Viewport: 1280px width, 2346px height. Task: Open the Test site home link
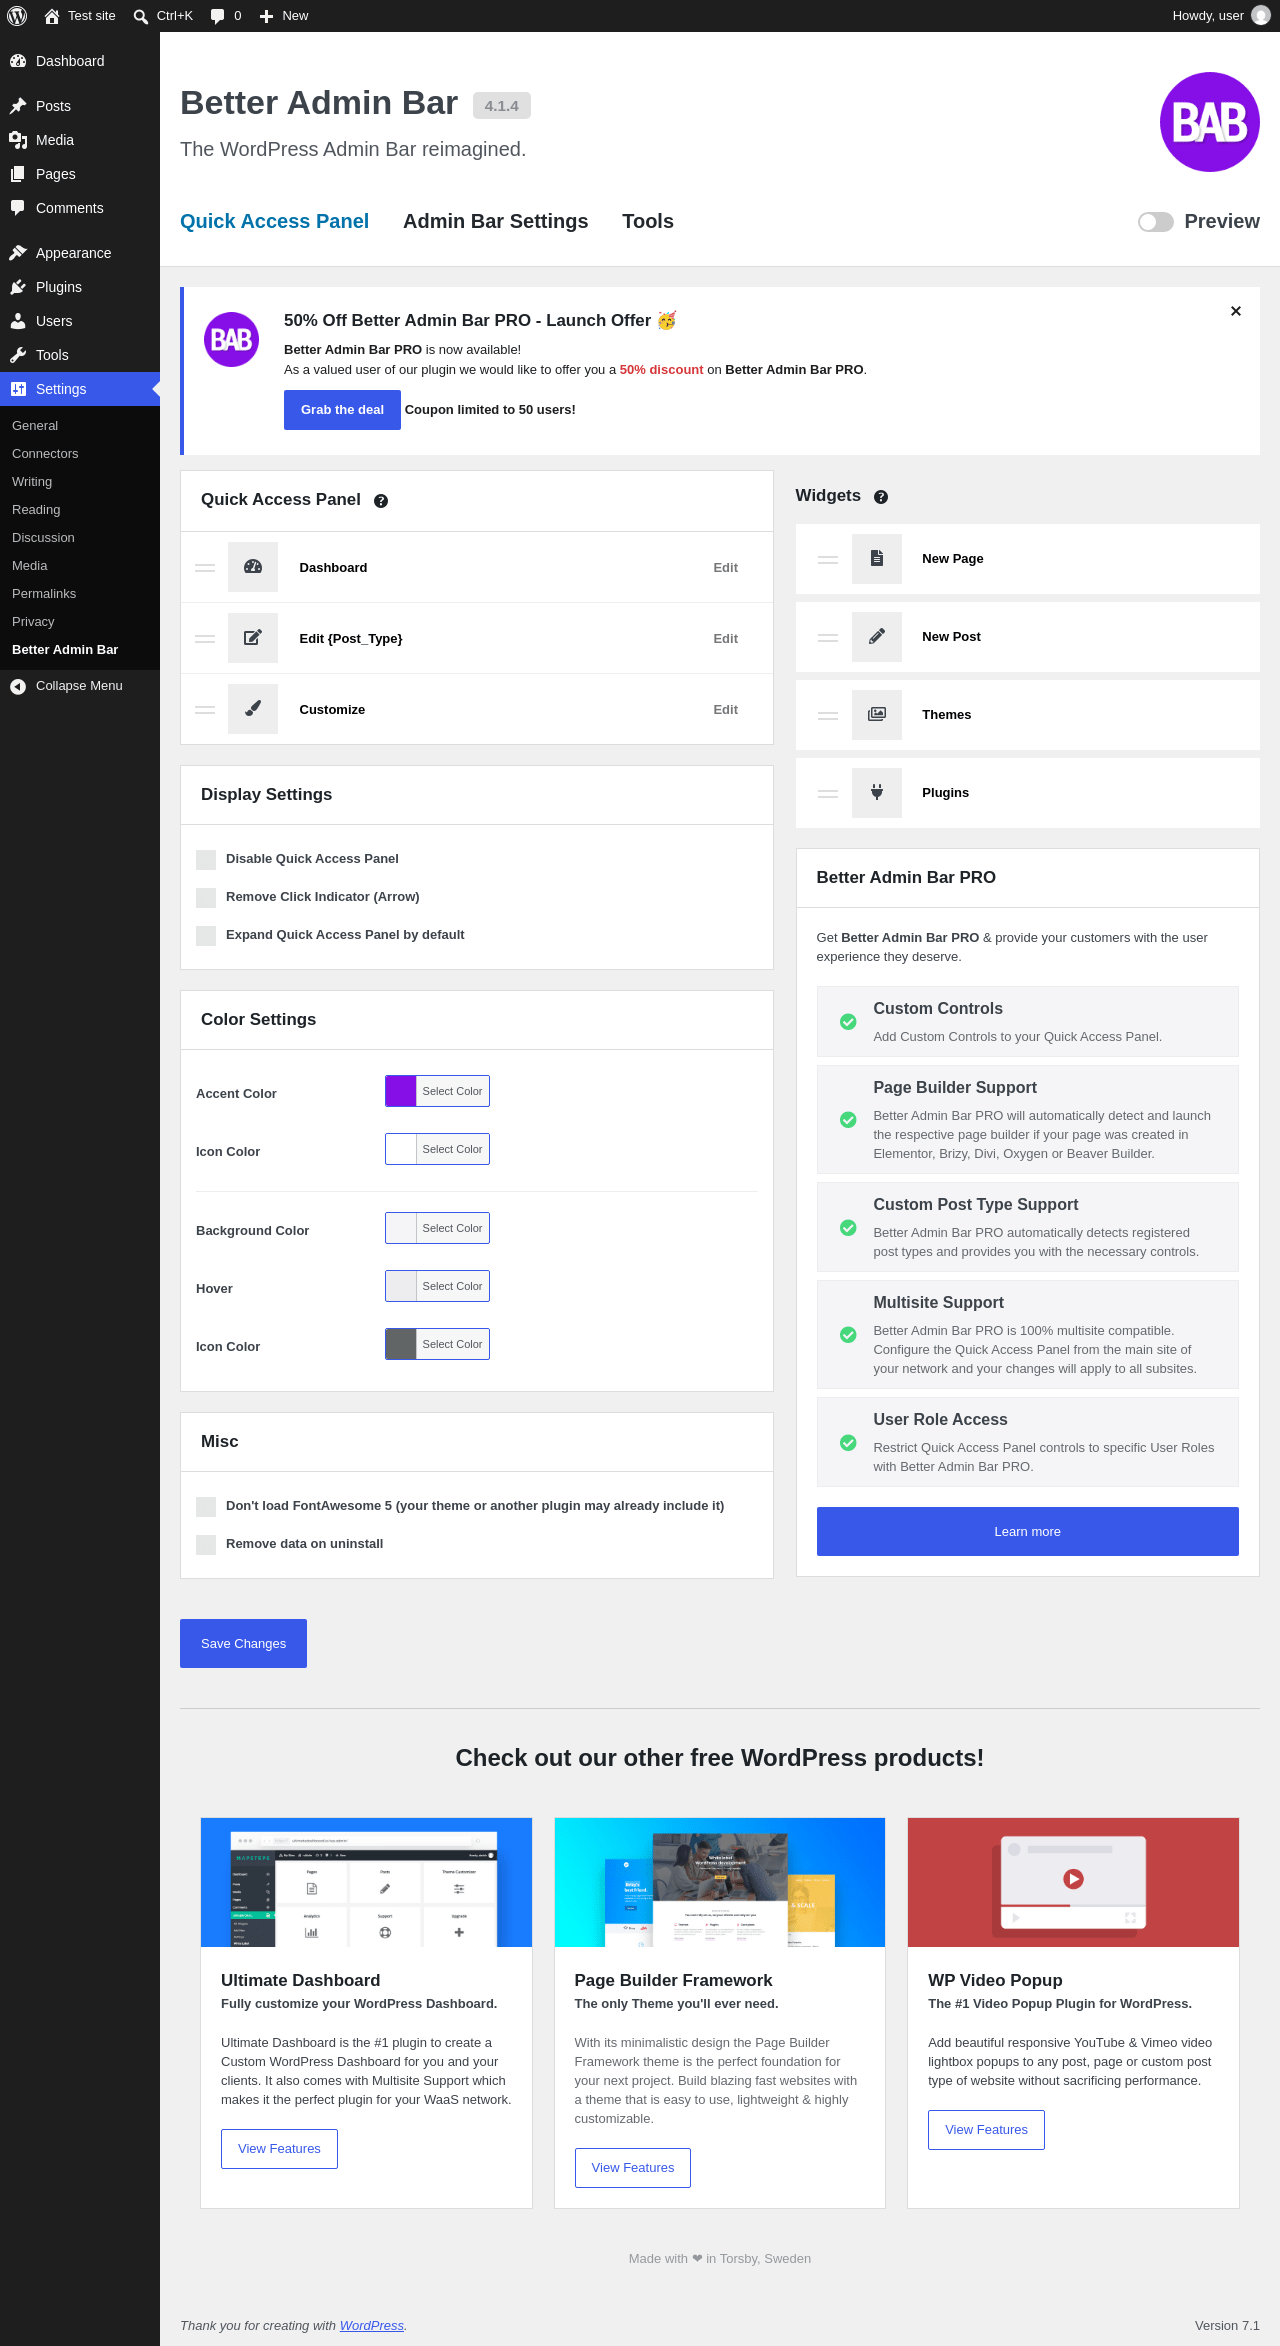80,16
